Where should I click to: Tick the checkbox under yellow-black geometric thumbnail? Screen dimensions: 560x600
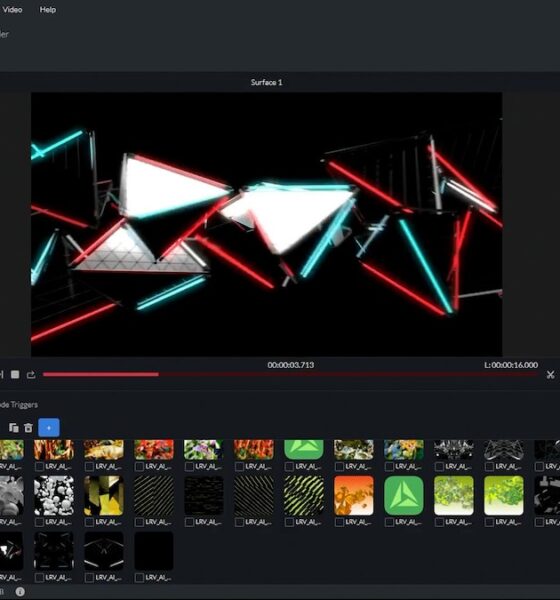(89, 522)
